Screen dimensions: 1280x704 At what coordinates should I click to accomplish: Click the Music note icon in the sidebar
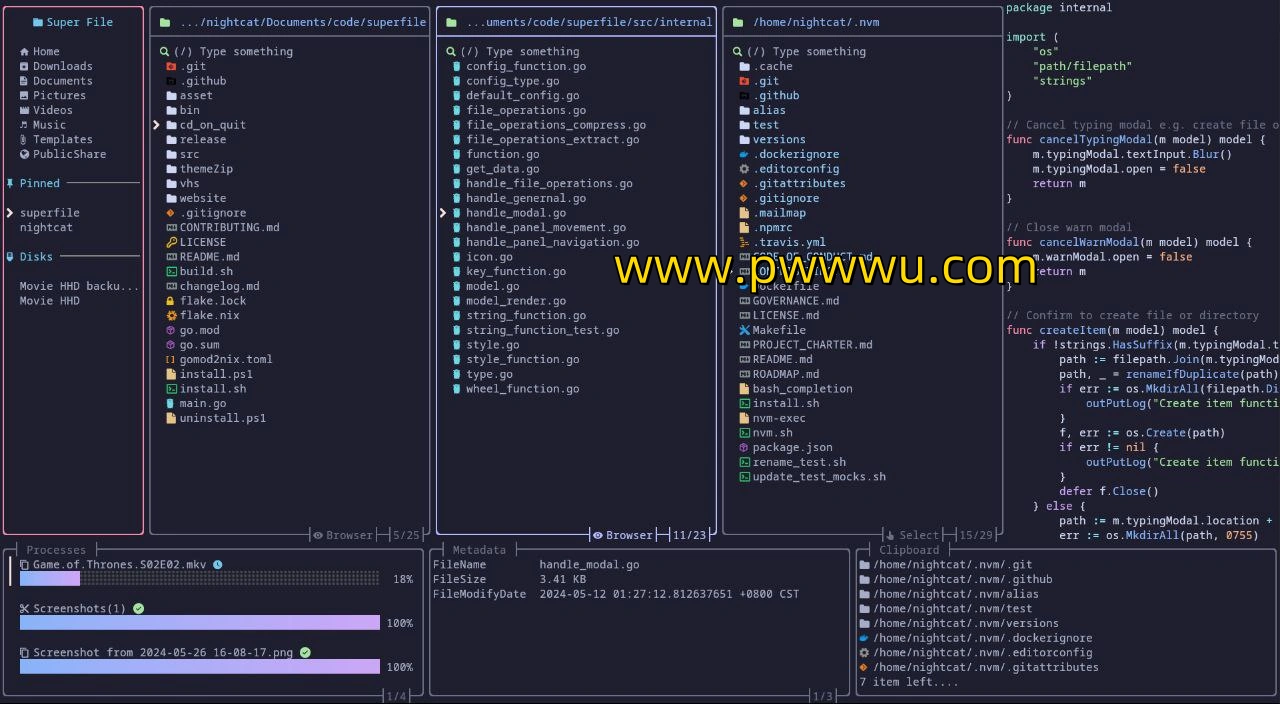pos(24,125)
